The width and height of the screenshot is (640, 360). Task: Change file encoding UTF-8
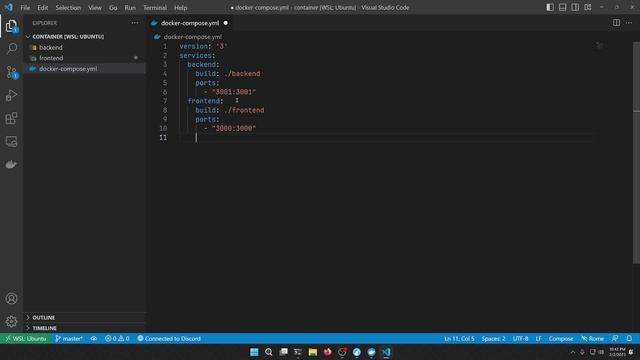point(520,338)
